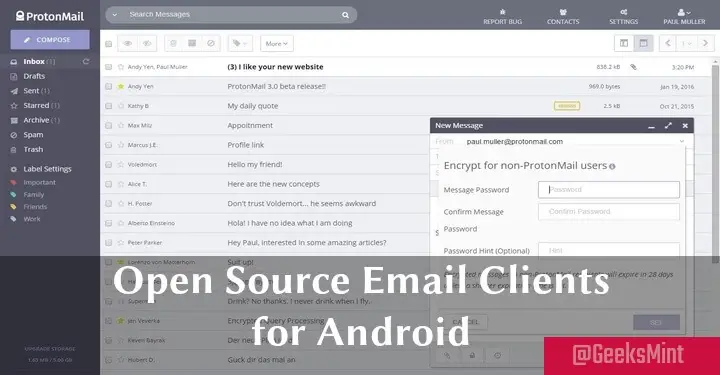Click the message list vertical scrollbar

pos(715,163)
